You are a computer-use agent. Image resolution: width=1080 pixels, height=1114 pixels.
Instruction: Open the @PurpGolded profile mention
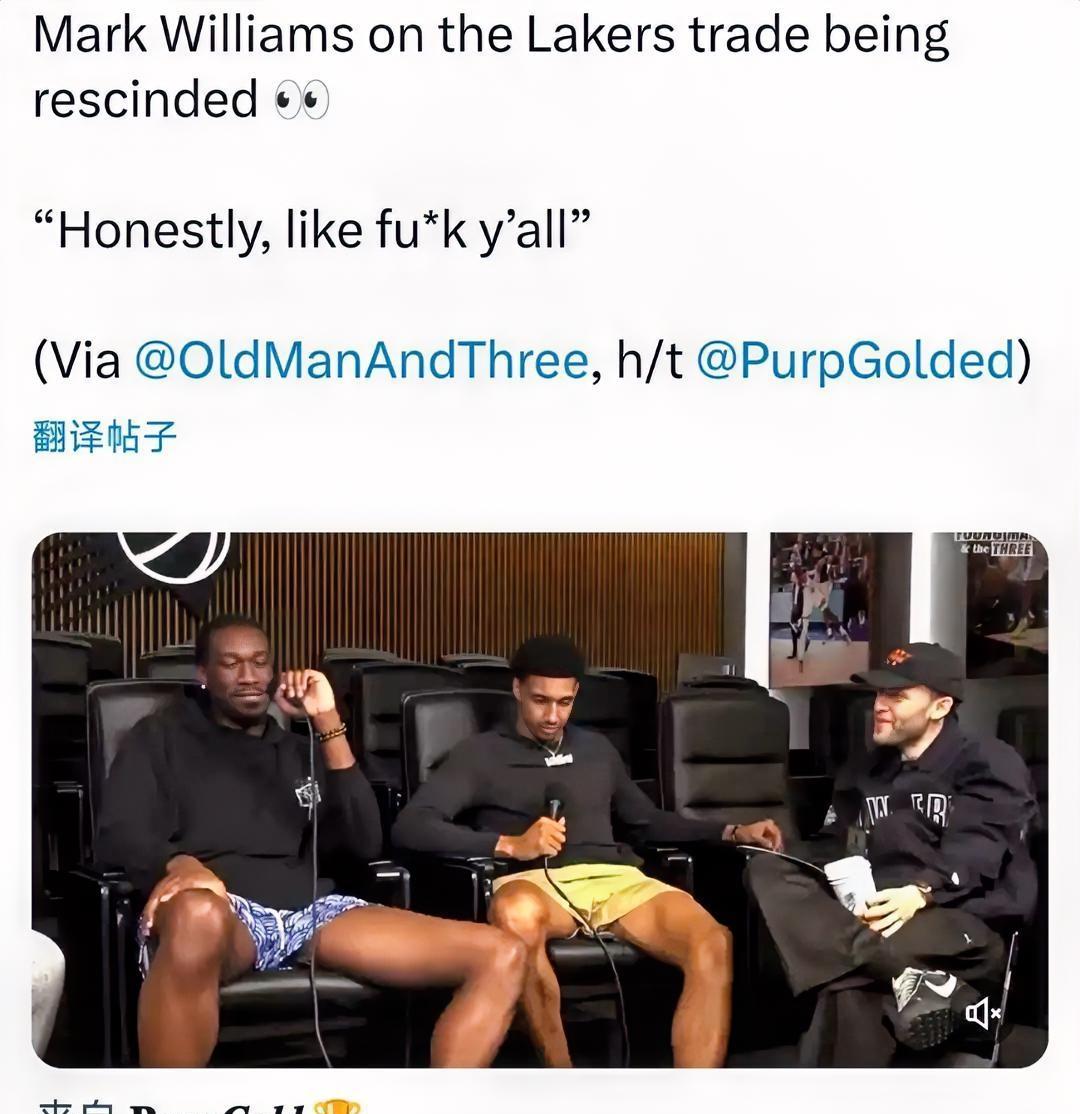(856, 359)
